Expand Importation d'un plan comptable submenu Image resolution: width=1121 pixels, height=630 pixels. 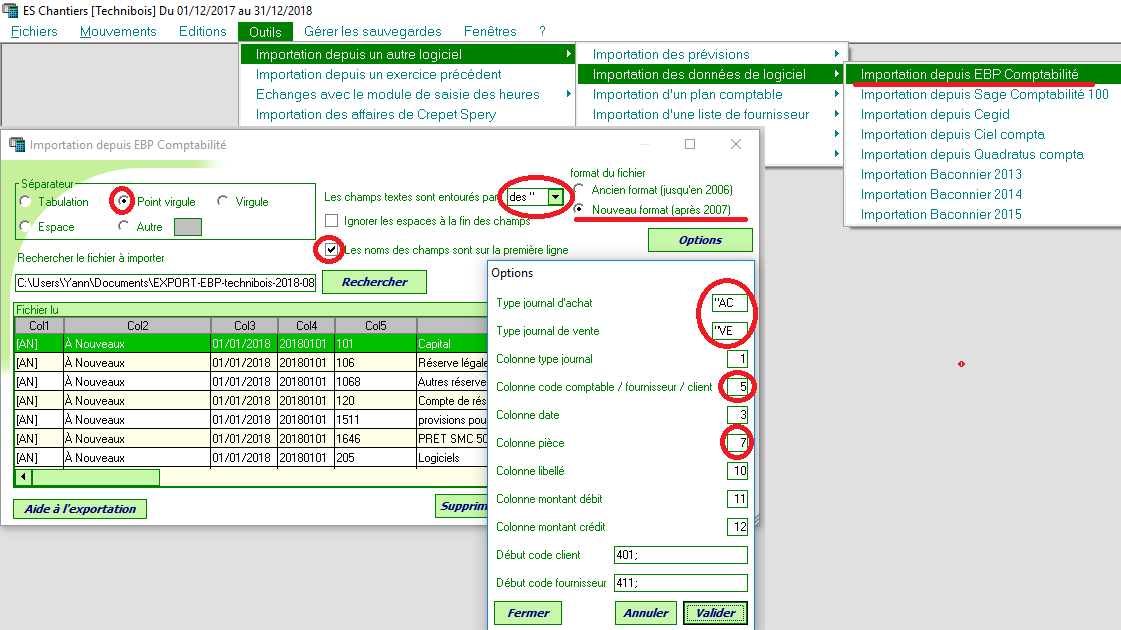point(836,94)
